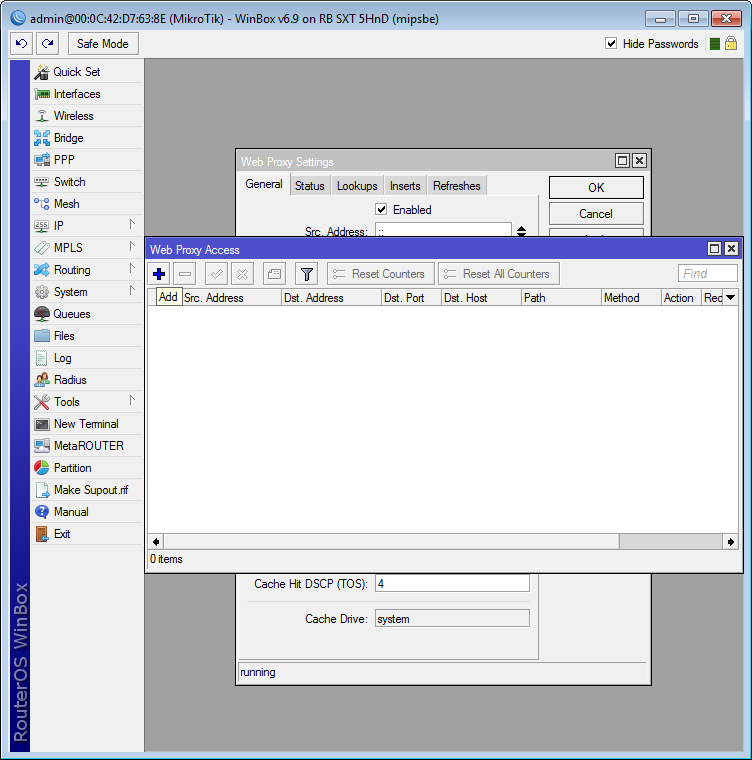Open the Files section

coord(87,336)
